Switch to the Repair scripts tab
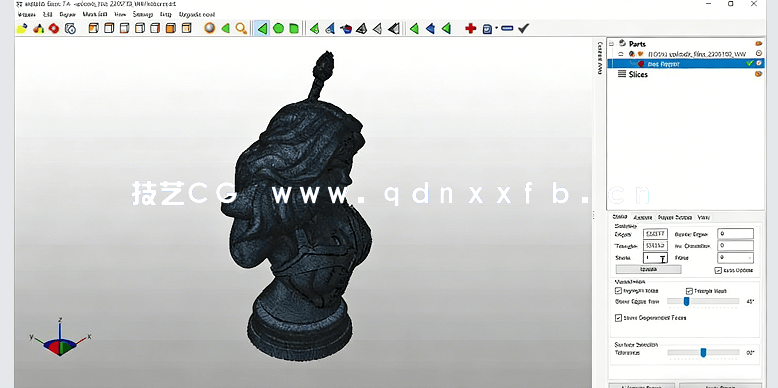 (x=675, y=217)
